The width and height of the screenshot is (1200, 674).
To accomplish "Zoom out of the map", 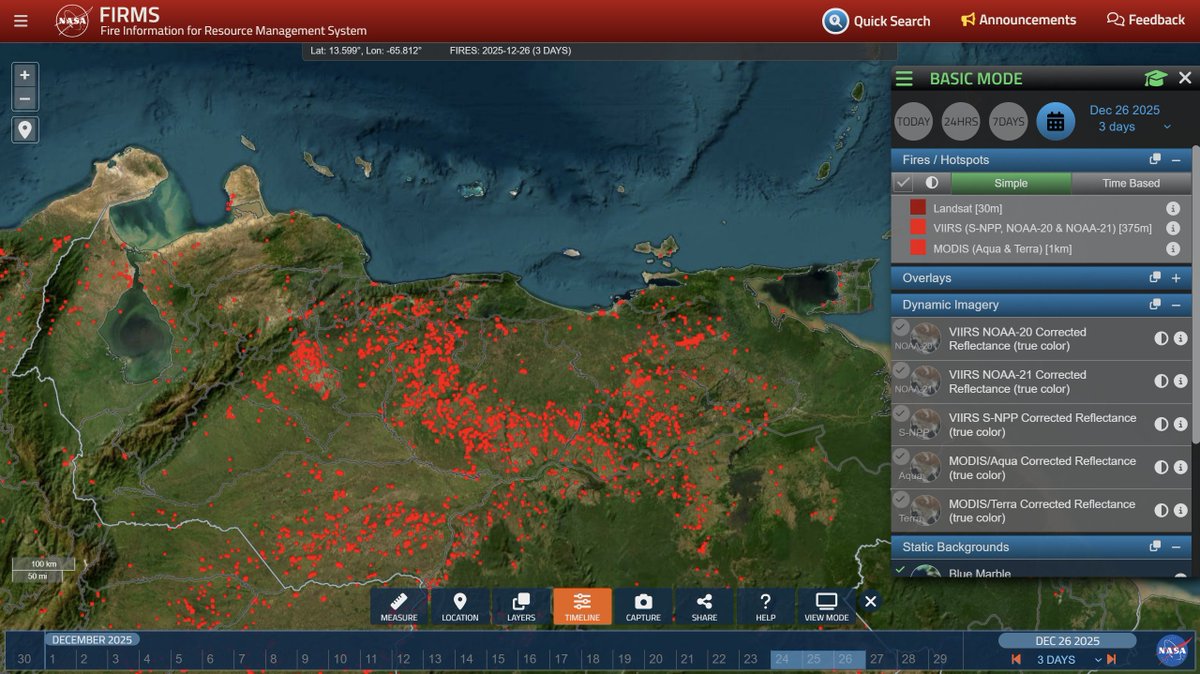I will pyautogui.click(x=25, y=98).
